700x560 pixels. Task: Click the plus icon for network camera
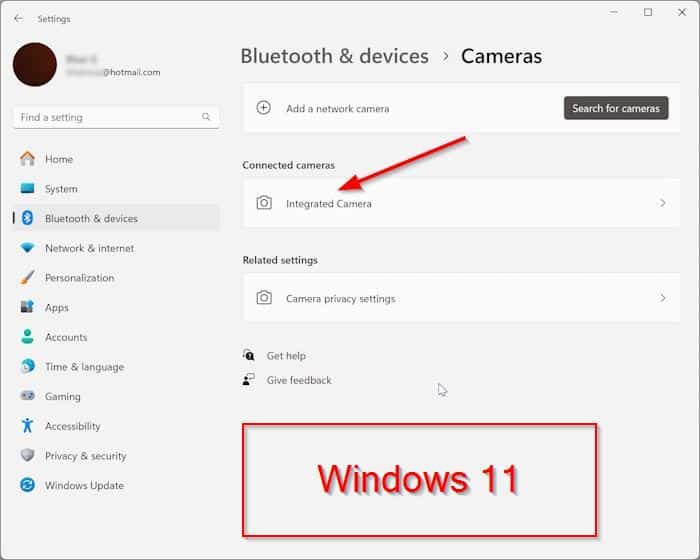[264, 108]
